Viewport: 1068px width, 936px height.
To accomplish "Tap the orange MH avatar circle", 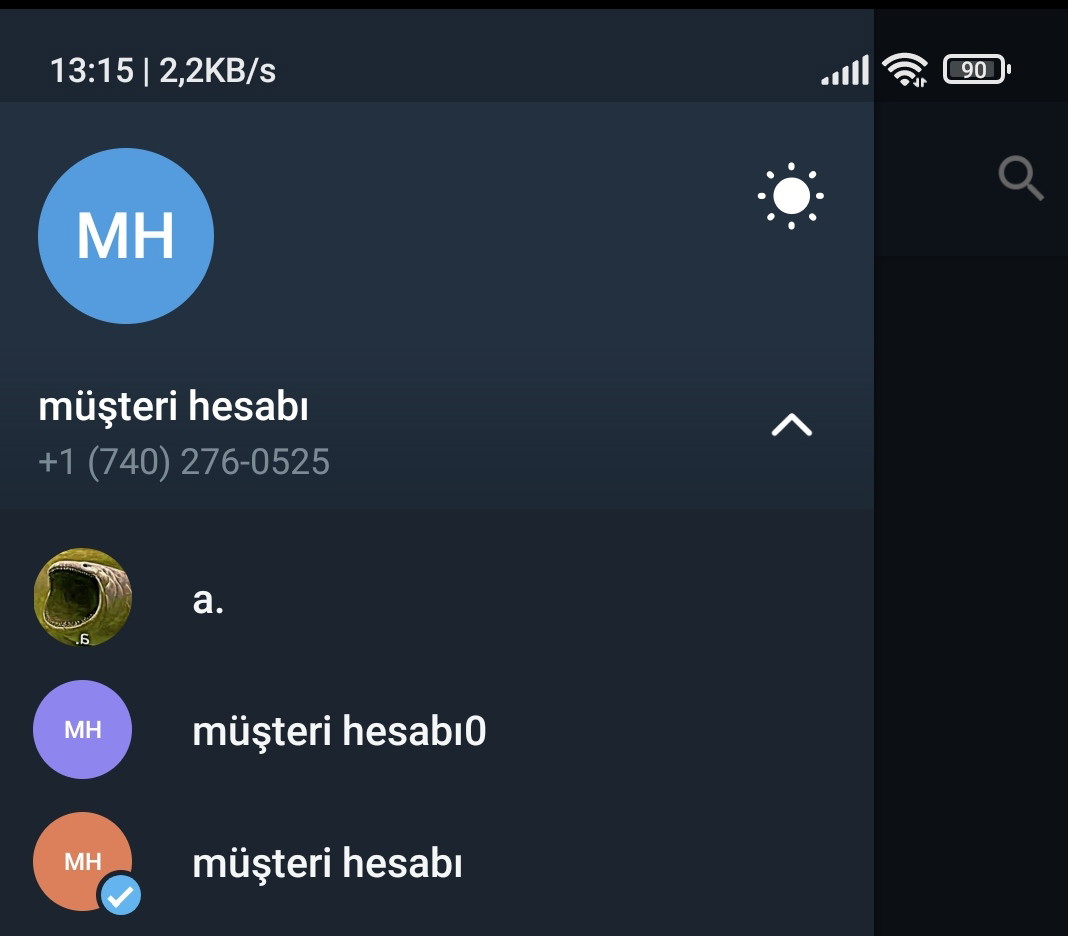I will coord(82,861).
